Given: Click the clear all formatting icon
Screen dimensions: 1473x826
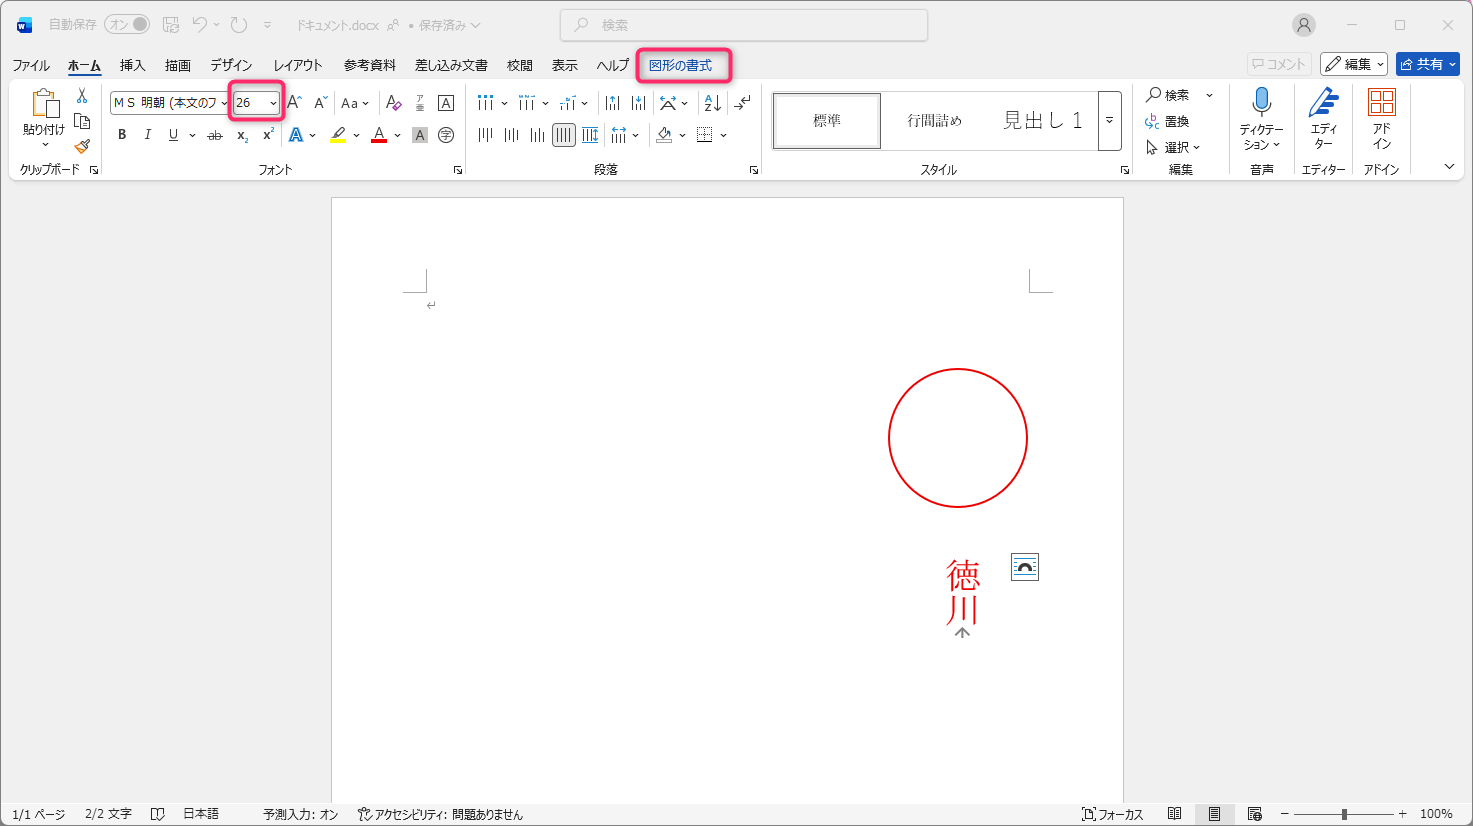Looking at the screenshot, I should pos(393,103).
